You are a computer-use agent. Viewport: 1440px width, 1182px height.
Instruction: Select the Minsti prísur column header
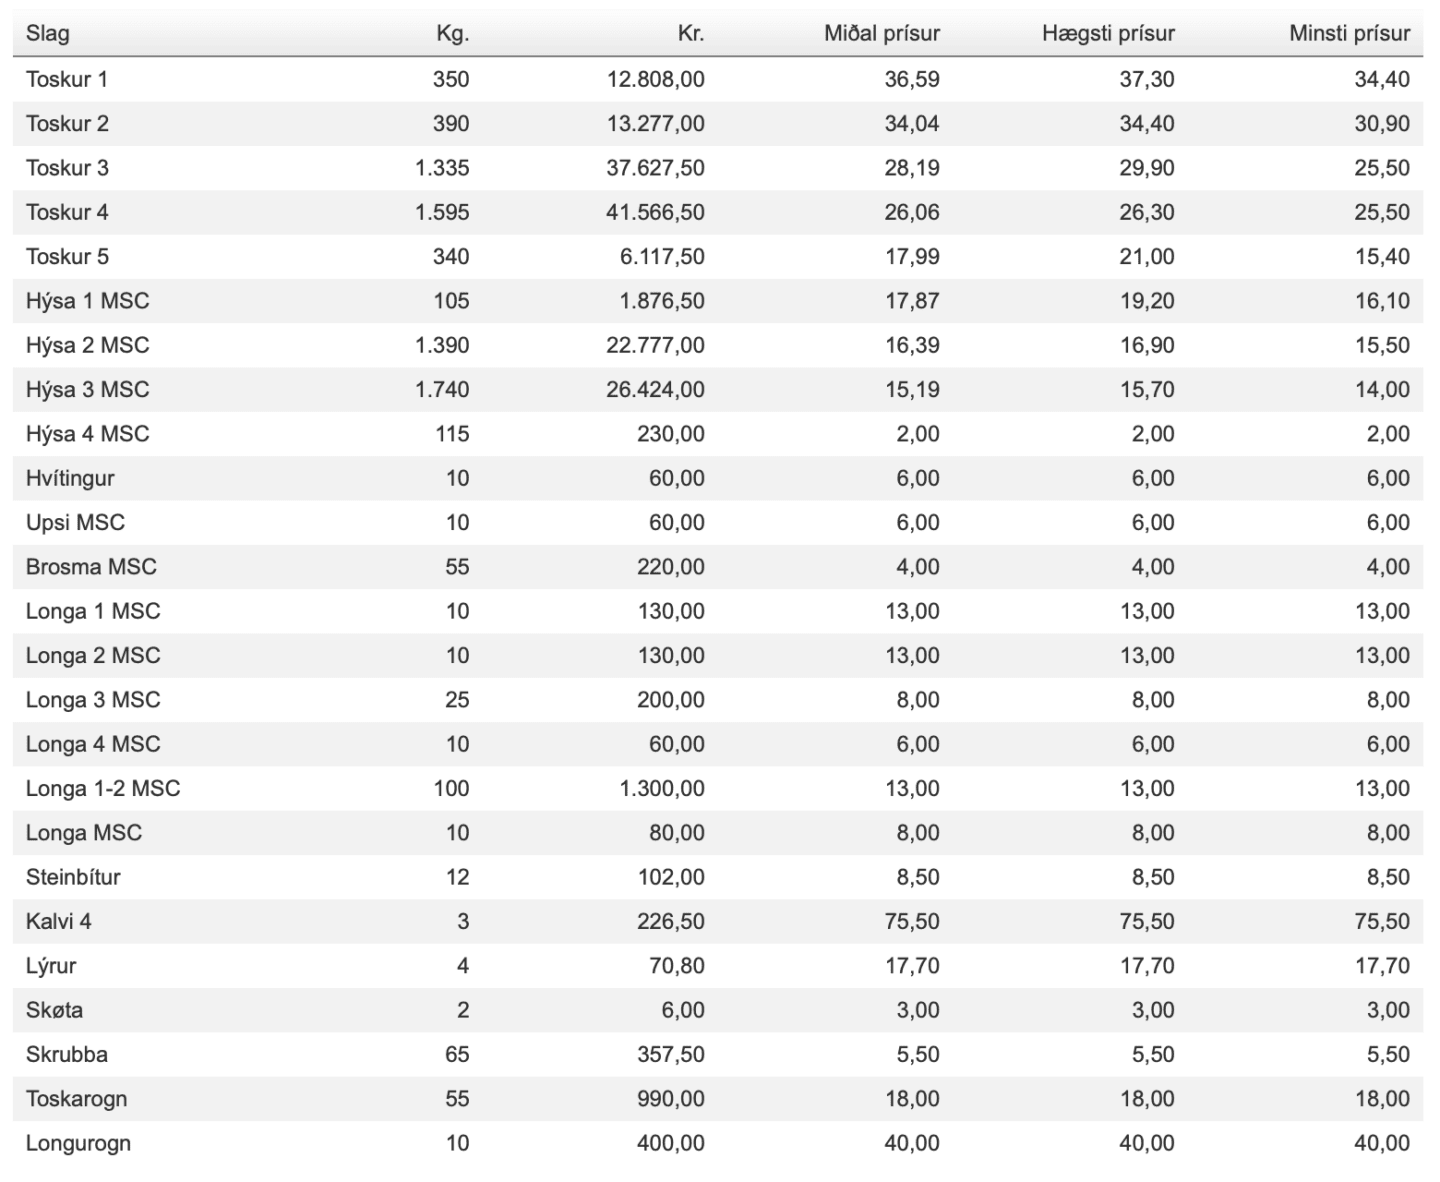click(1350, 33)
